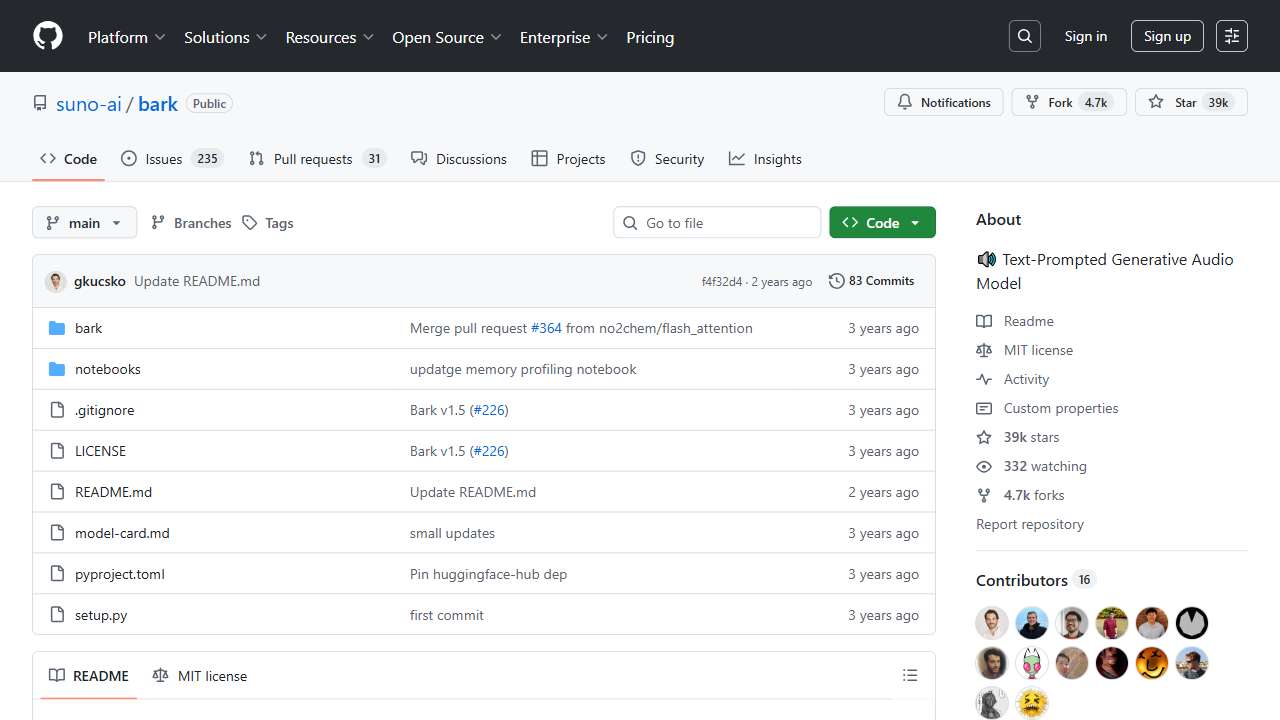Click gkucsko's avatar in commit row
Screen dimensions: 1280x720
click(x=56, y=281)
